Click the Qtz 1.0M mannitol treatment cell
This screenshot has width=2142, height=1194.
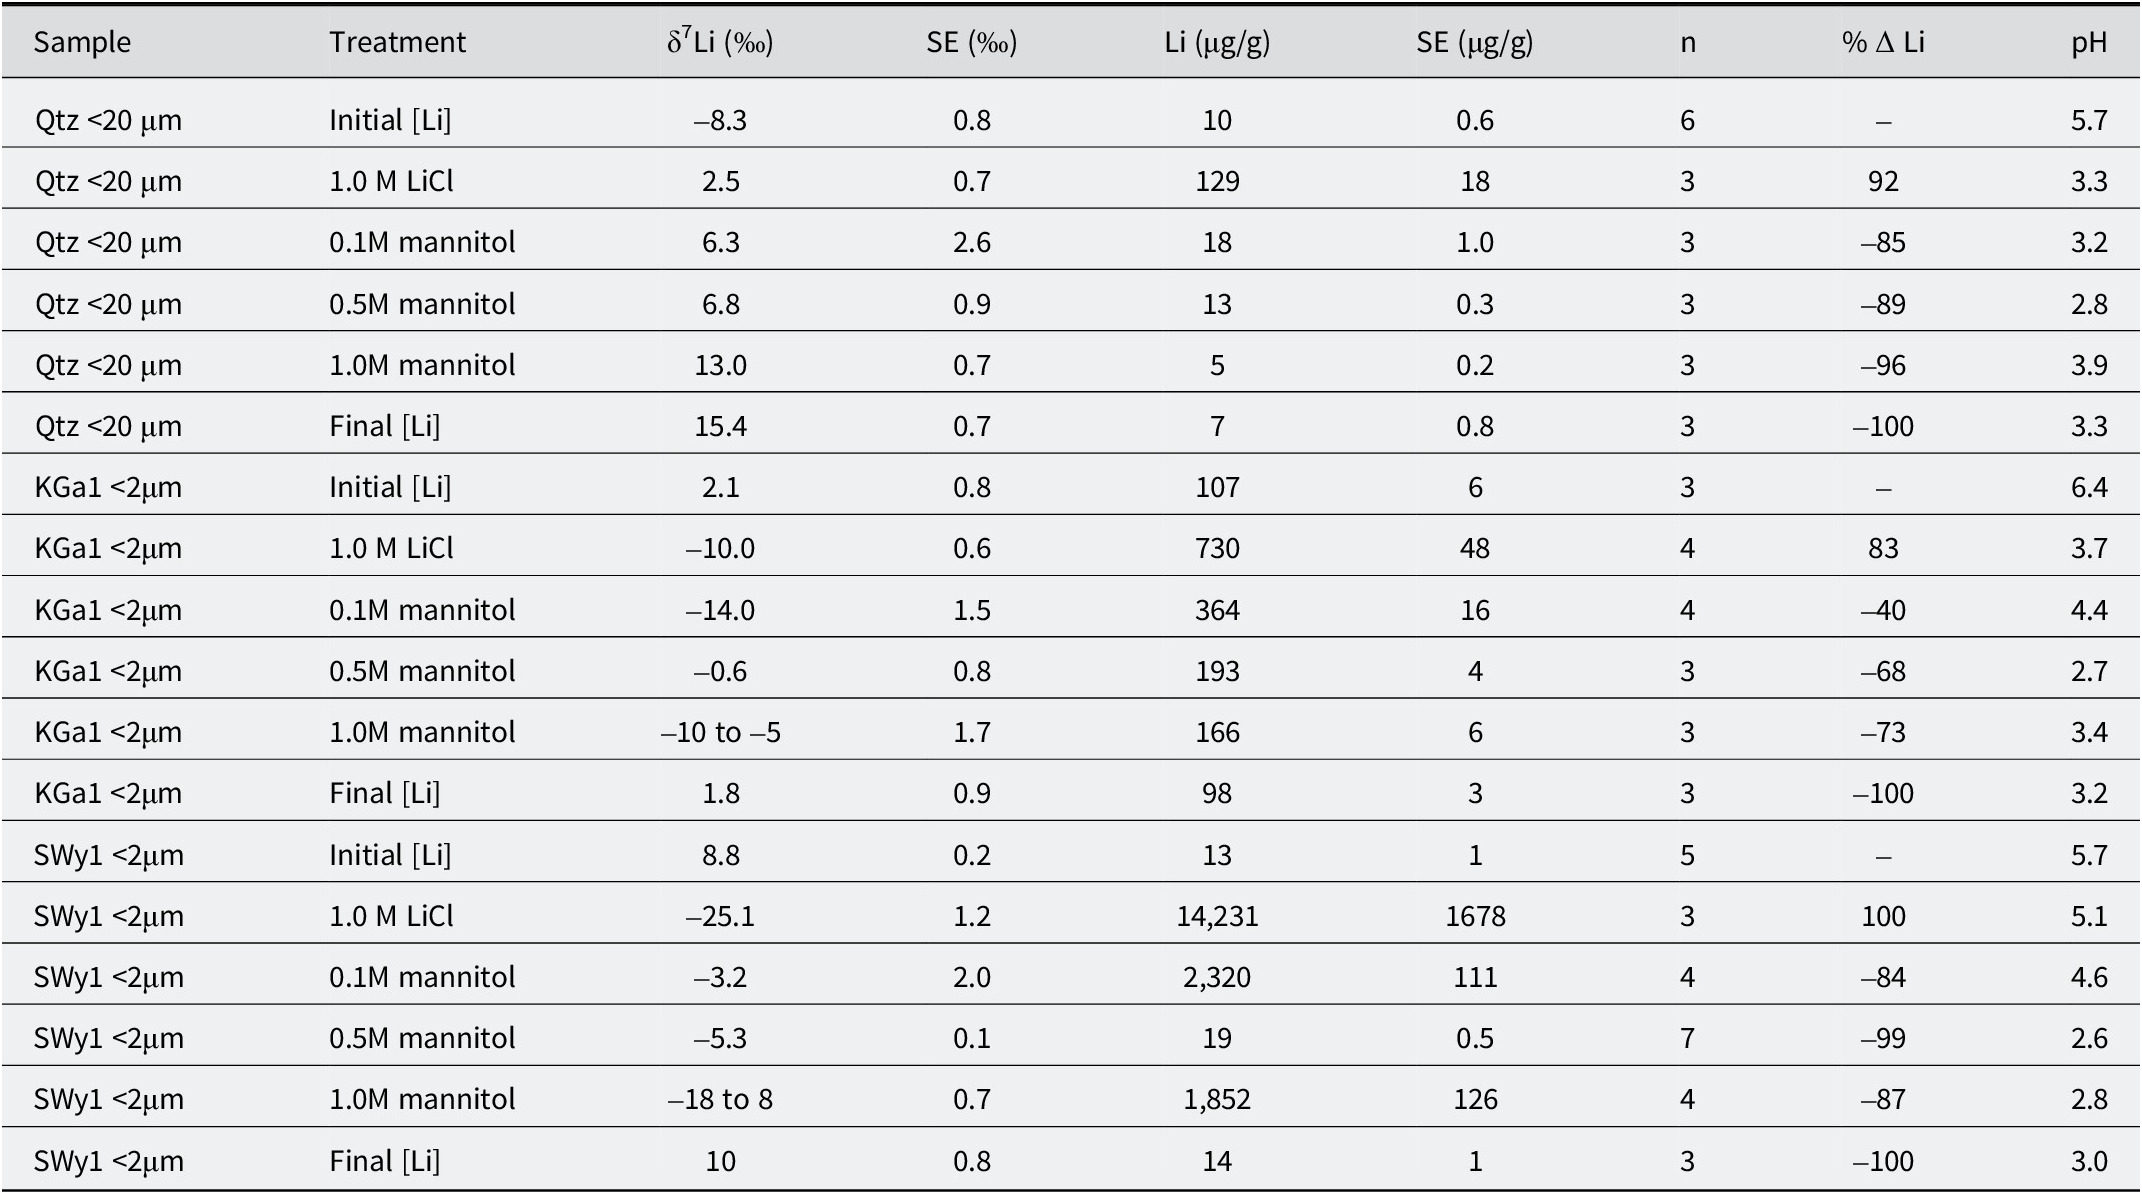click(x=422, y=365)
